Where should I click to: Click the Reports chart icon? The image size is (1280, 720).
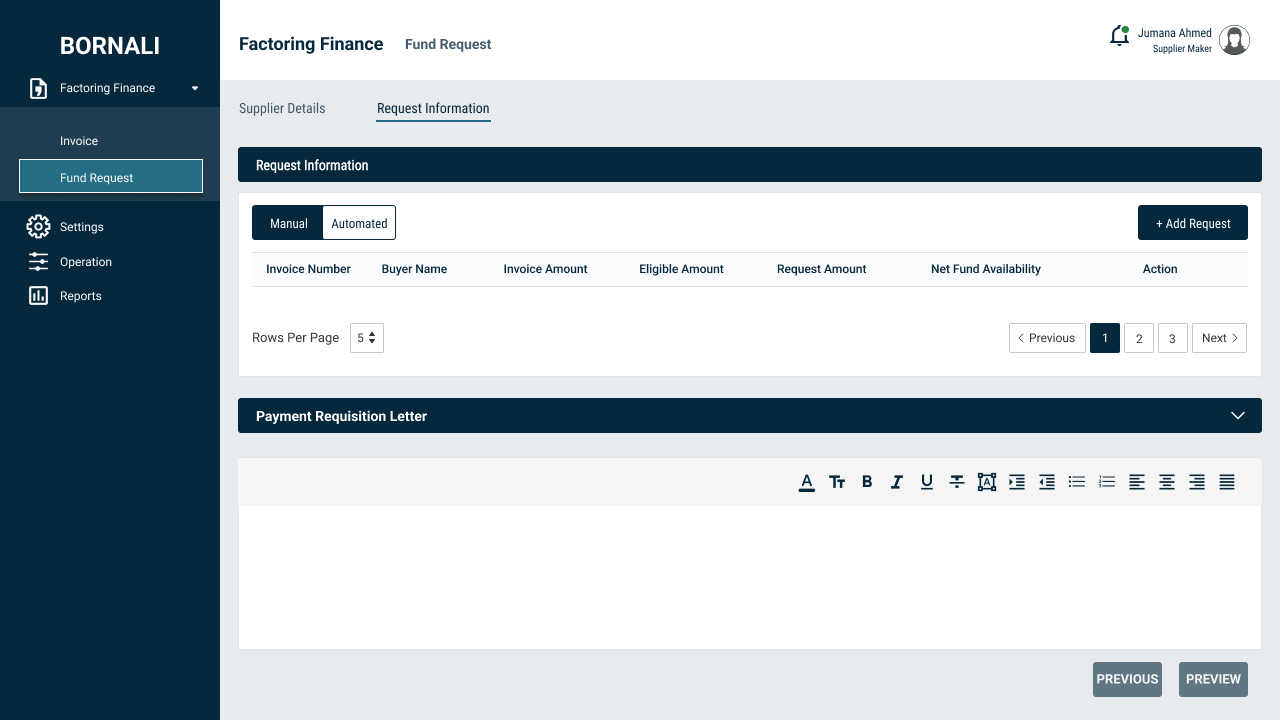38,296
